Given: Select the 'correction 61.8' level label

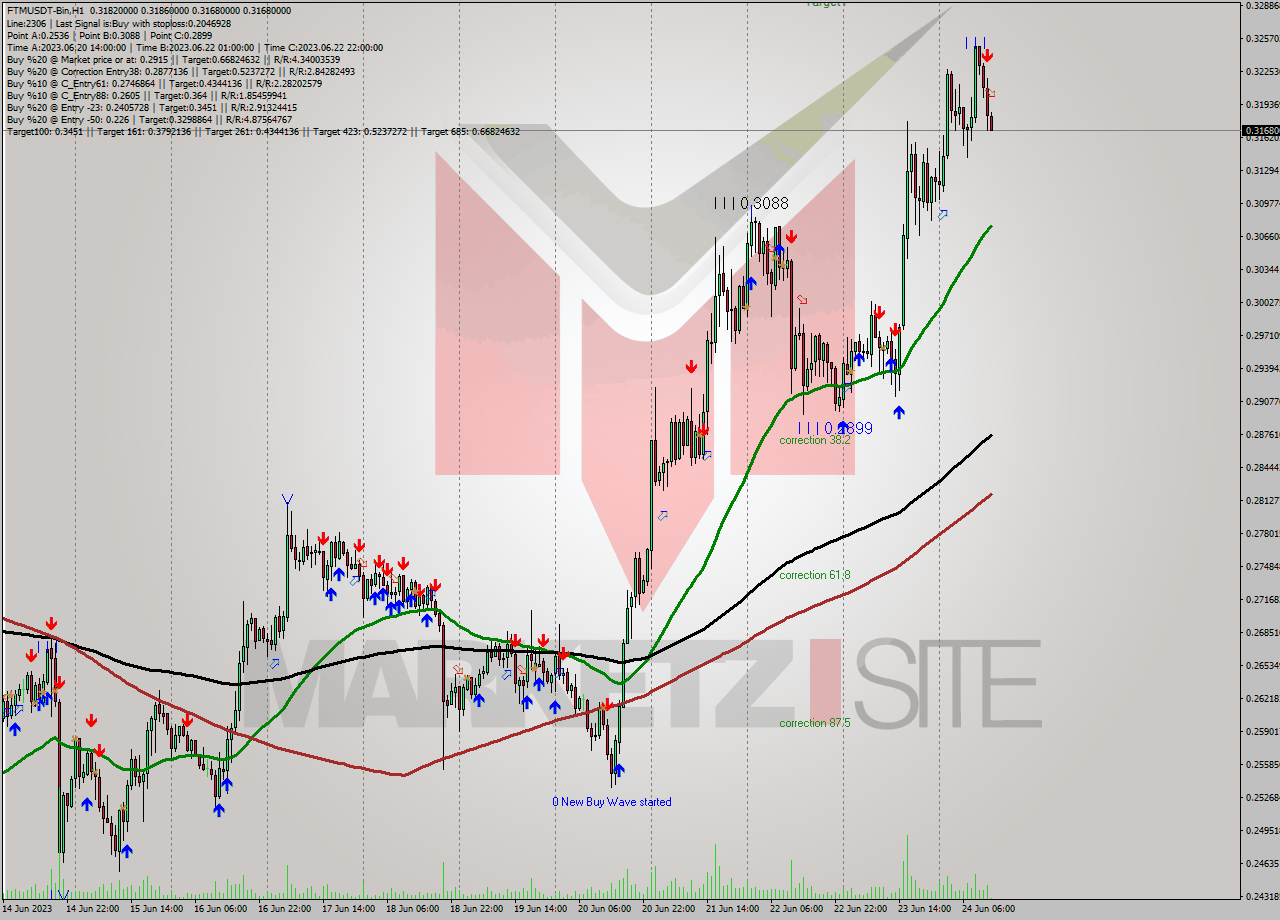Looking at the screenshot, I should tap(815, 575).
